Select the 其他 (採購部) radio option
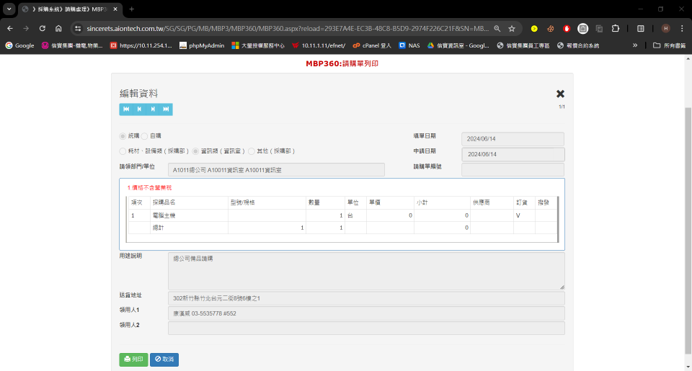The width and height of the screenshot is (692, 371). point(251,151)
